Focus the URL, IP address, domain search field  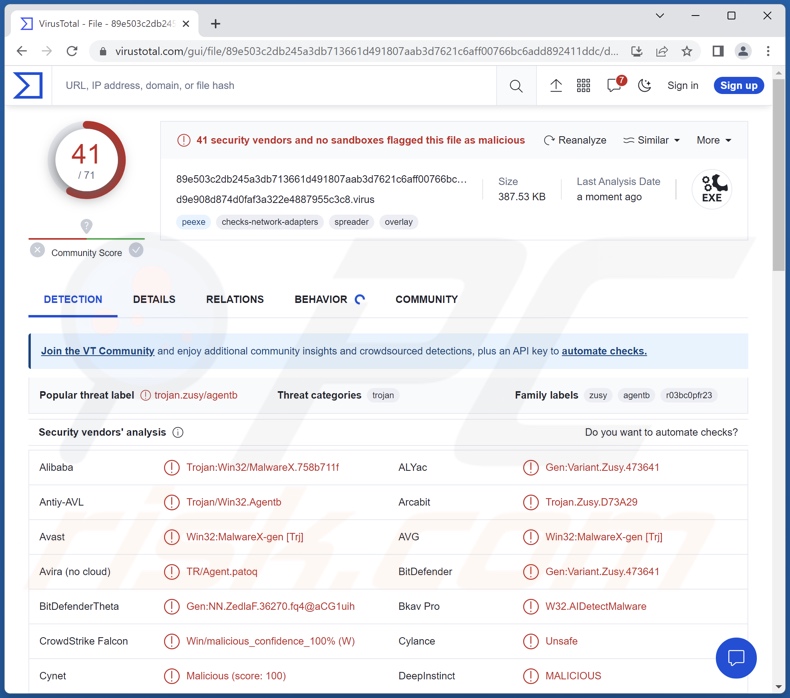275,86
